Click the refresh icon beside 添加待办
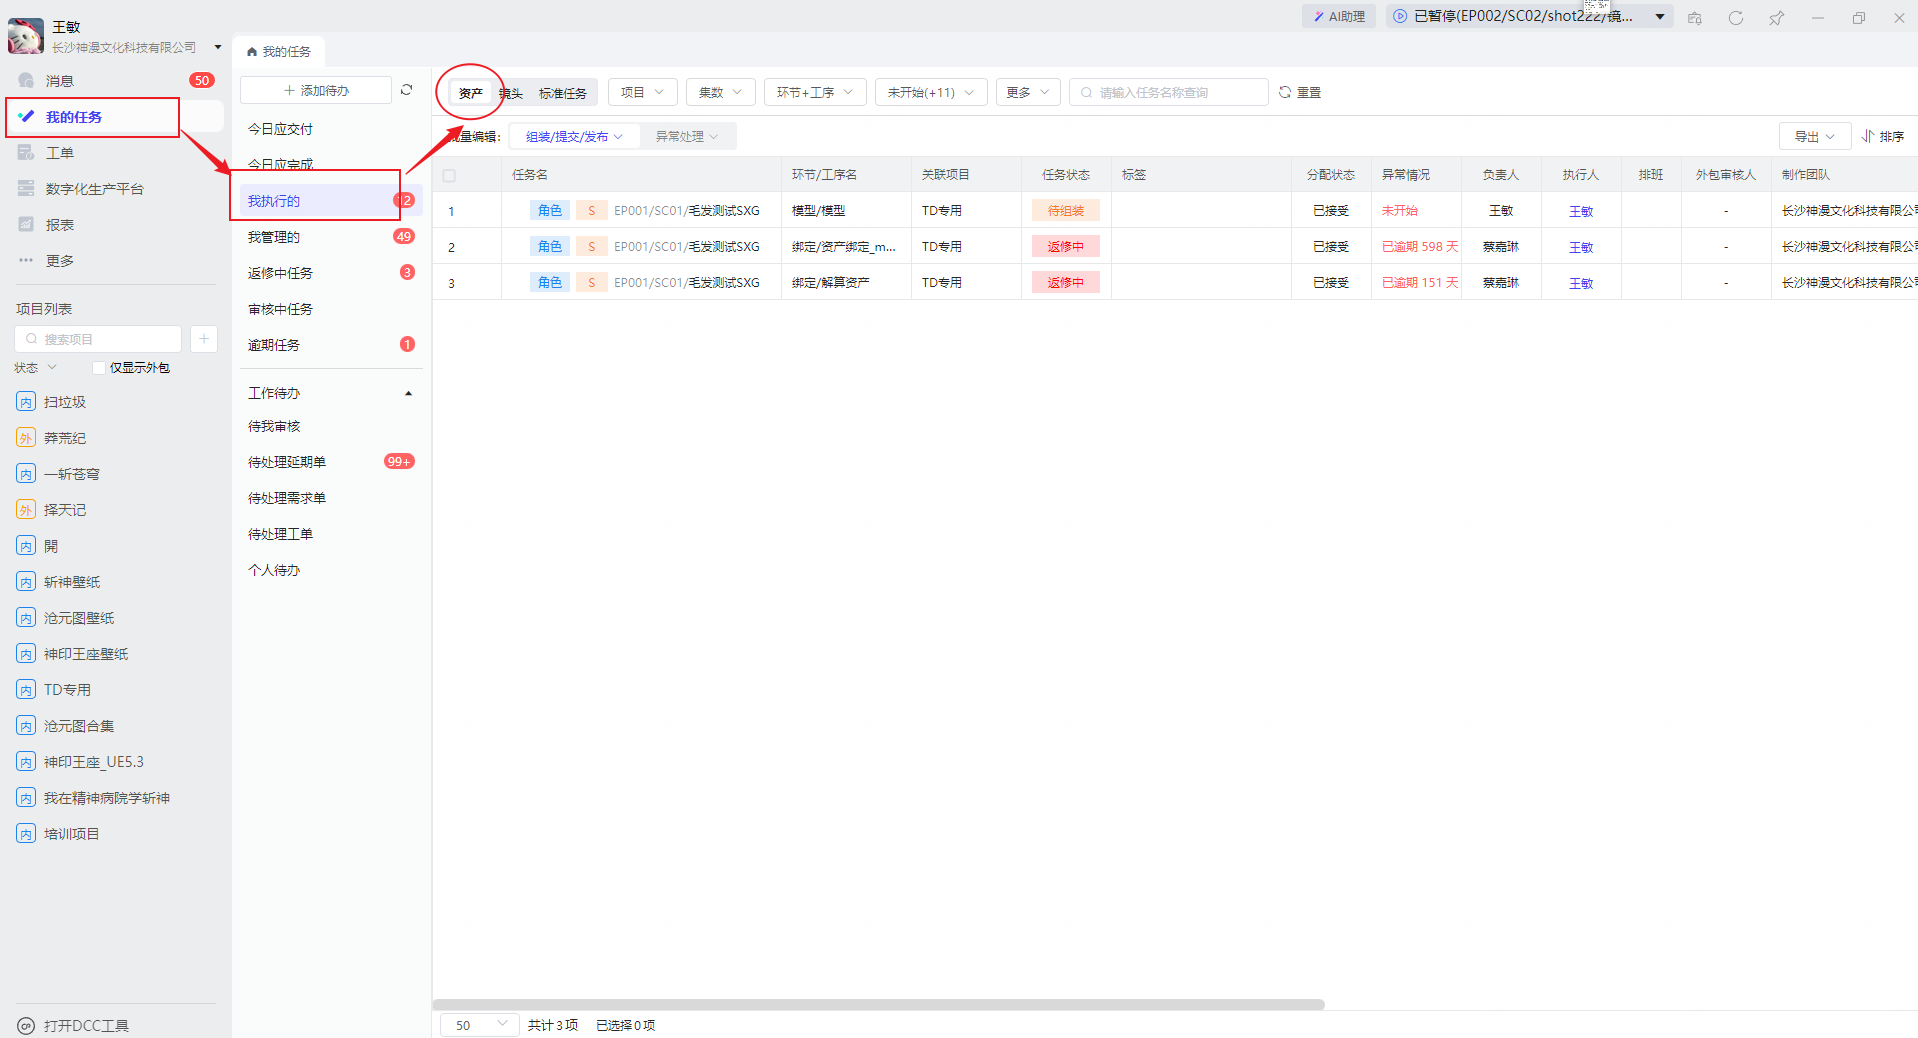The image size is (1918, 1038). click(x=406, y=90)
